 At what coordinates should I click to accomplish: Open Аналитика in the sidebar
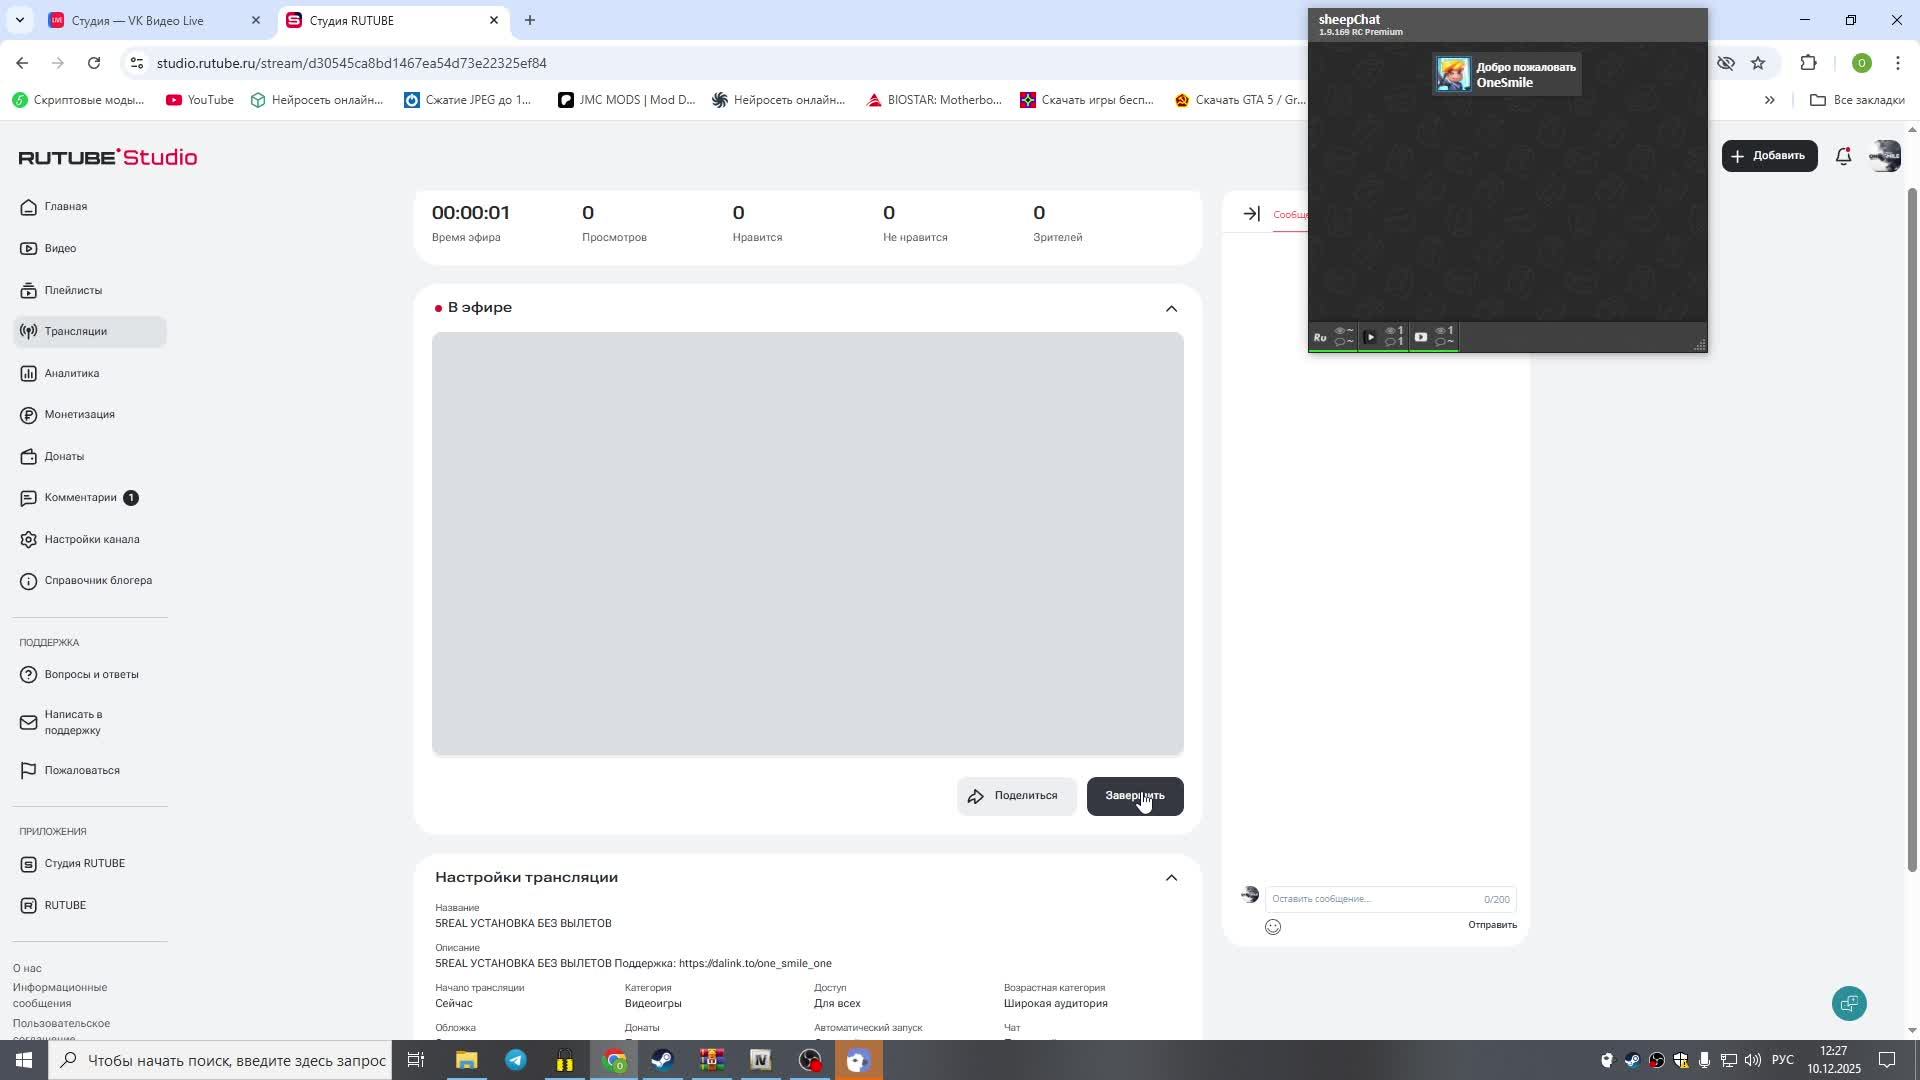click(x=71, y=373)
